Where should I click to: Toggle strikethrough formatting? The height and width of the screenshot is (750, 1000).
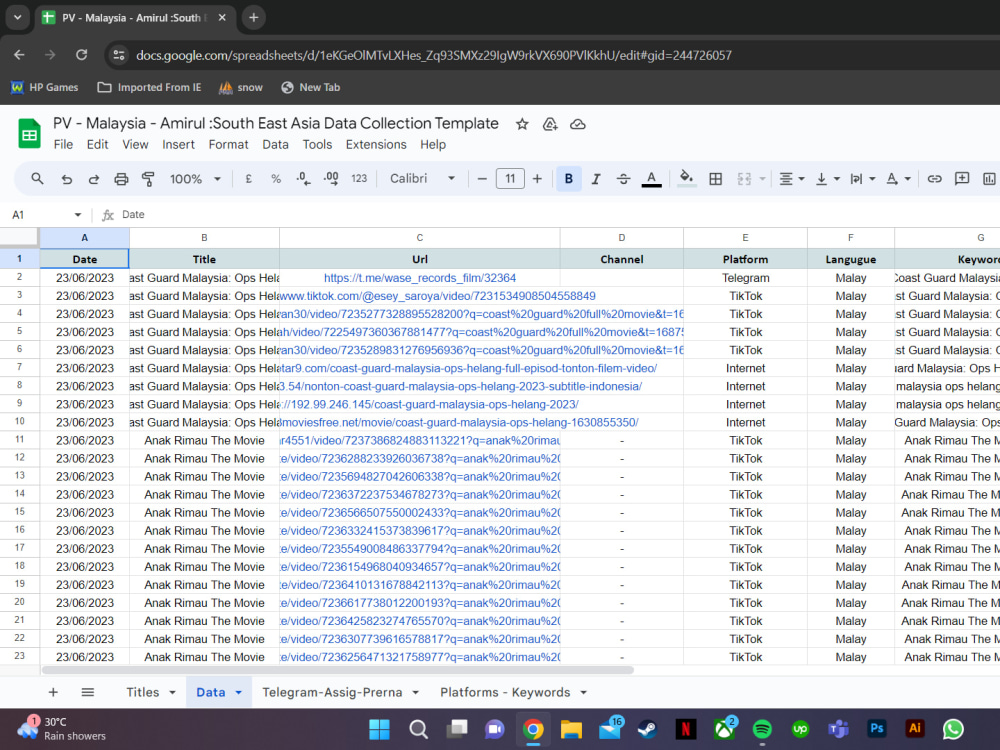[623, 179]
